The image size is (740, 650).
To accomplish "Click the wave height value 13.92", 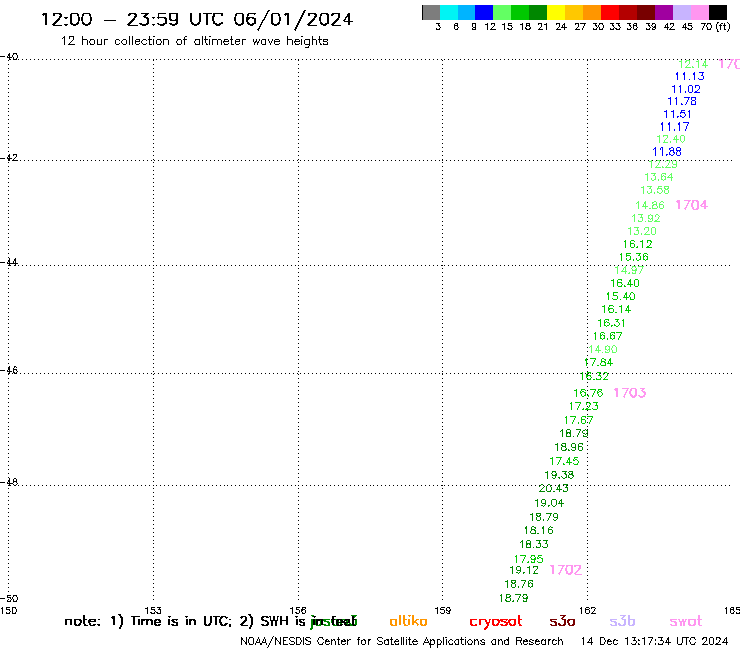I will pos(646,219).
